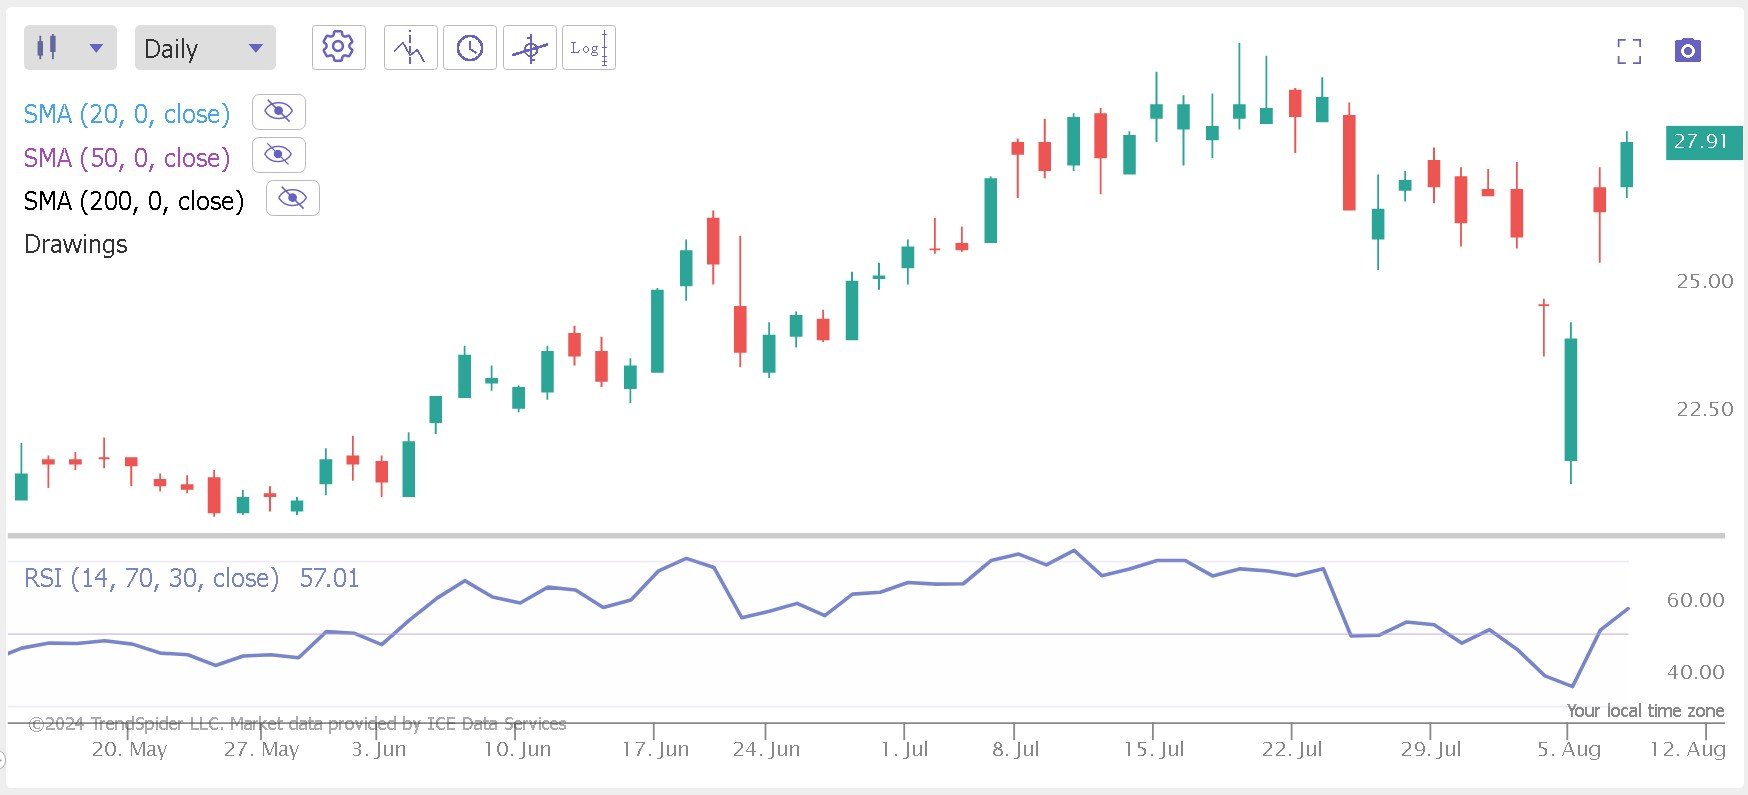1748x795 pixels.
Task: Click the candlestick chart type icon
Action: click(47, 48)
